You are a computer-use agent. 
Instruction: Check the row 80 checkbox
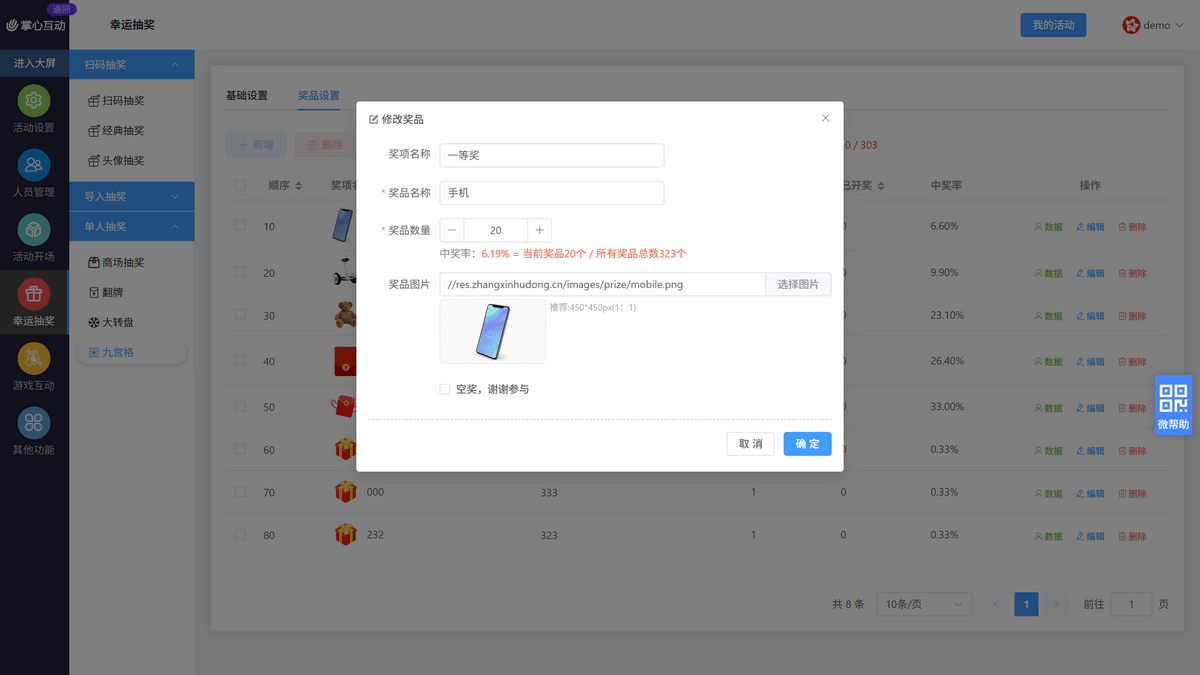240,535
